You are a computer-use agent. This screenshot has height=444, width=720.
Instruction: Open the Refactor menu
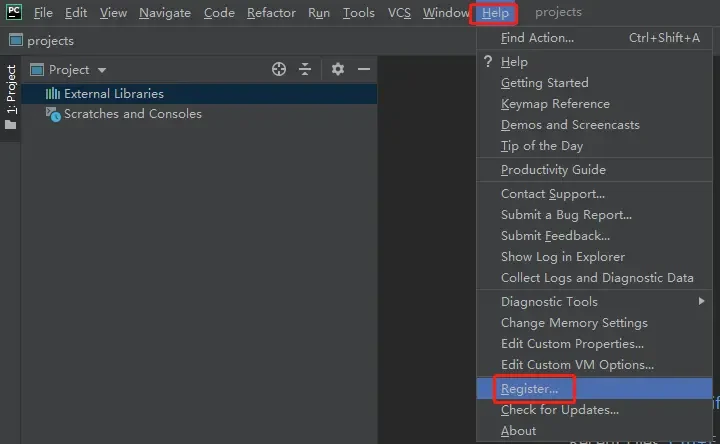(x=271, y=13)
